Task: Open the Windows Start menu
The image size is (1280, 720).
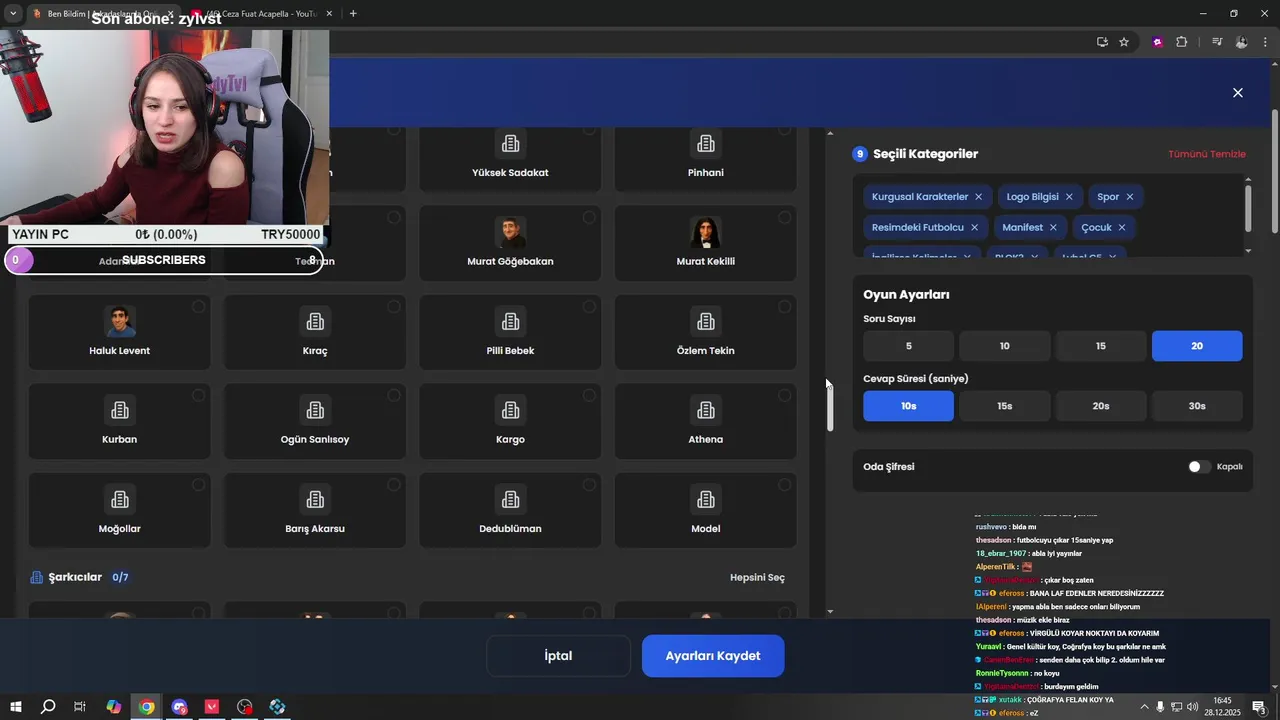Action: [x=15, y=707]
